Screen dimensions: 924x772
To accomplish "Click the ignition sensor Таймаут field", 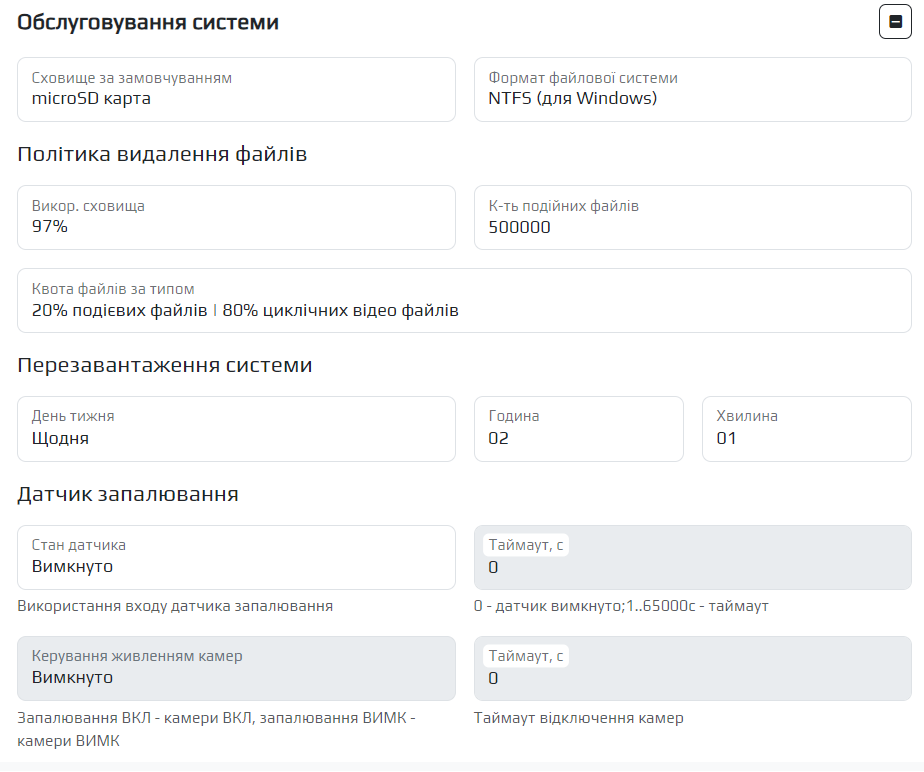I will pyautogui.click(x=692, y=568).
